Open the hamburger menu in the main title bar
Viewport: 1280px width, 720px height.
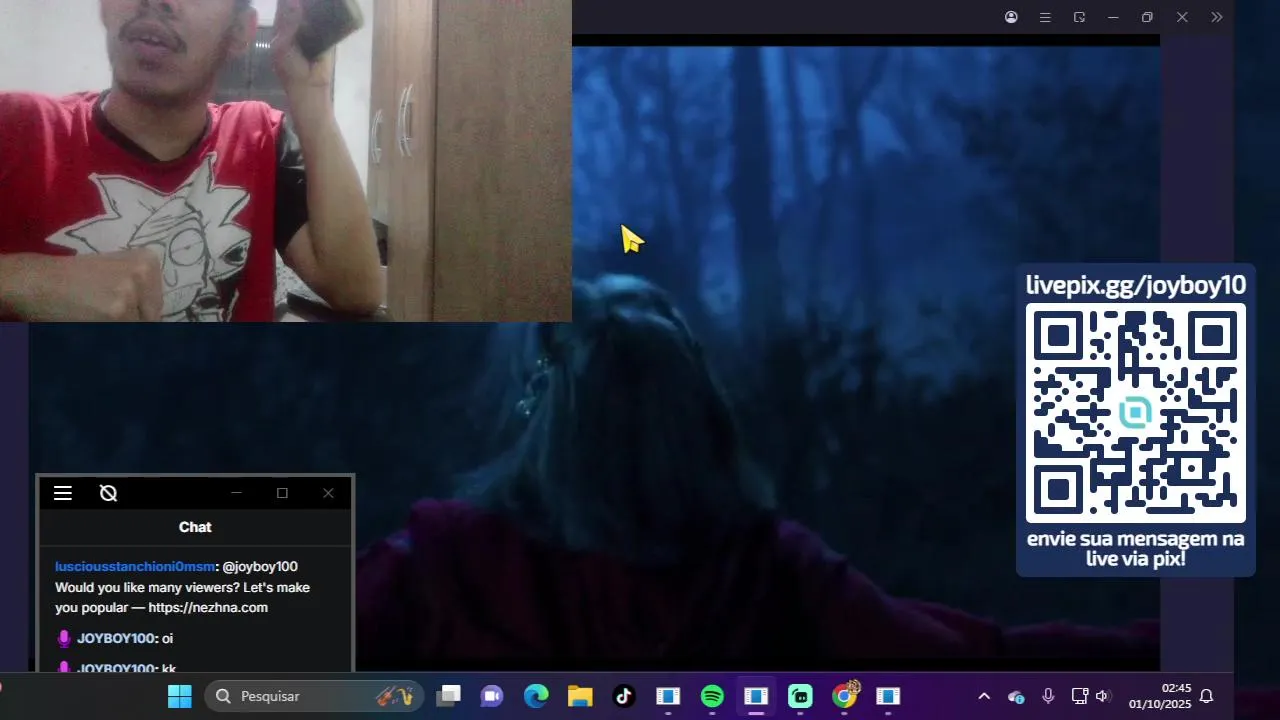click(x=1045, y=17)
